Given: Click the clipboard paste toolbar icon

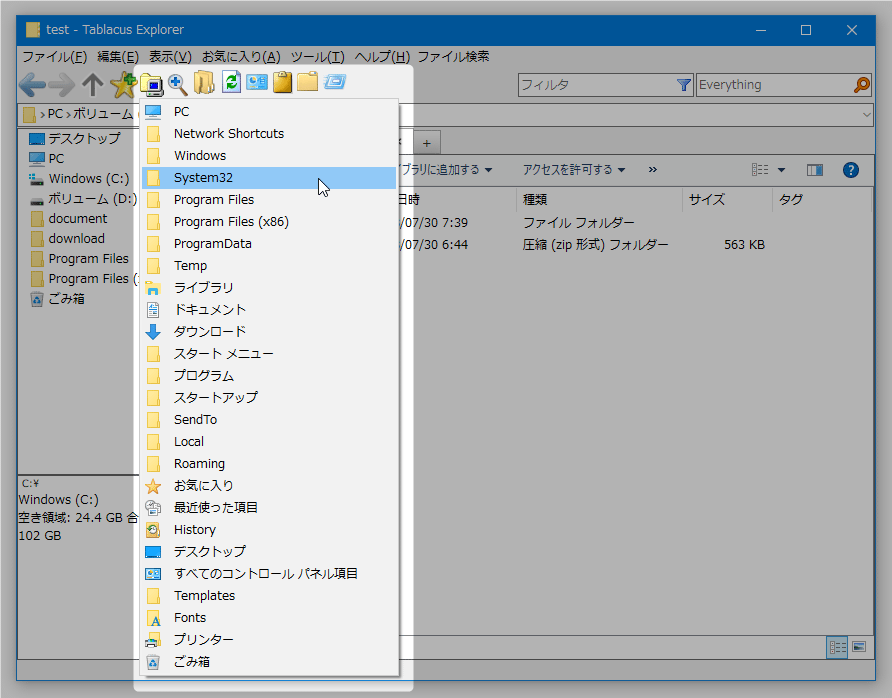Looking at the screenshot, I should pos(282,82).
